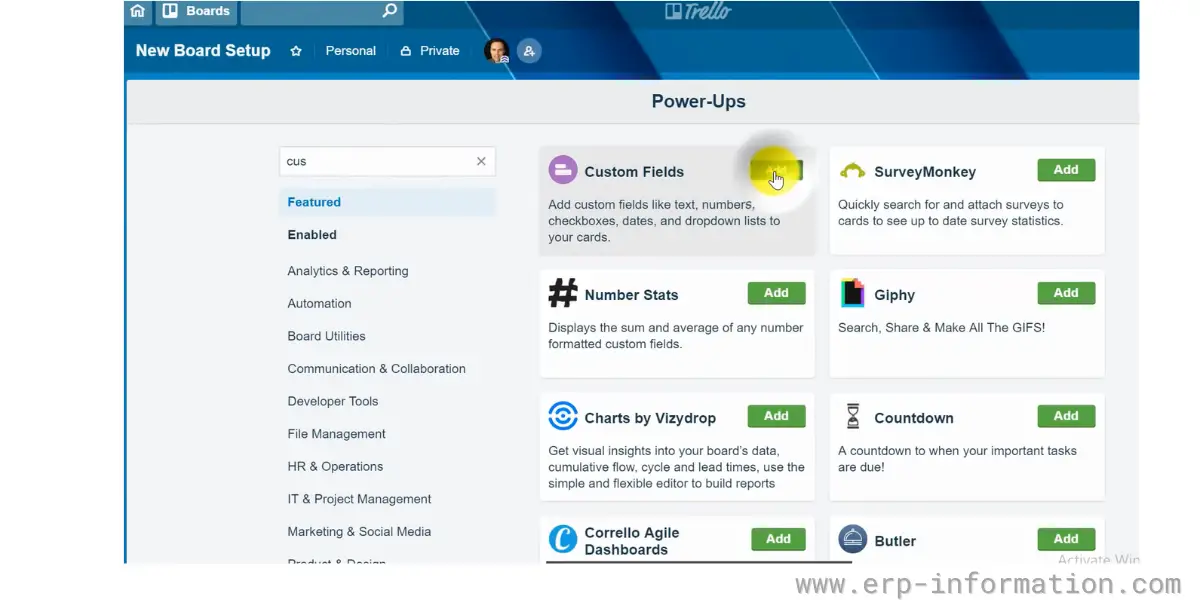Focus the top bar search box
1200x600 pixels.
point(322,11)
